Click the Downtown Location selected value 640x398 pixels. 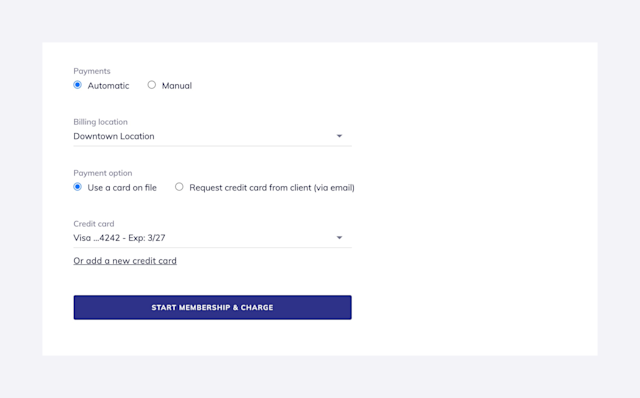click(x=114, y=136)
